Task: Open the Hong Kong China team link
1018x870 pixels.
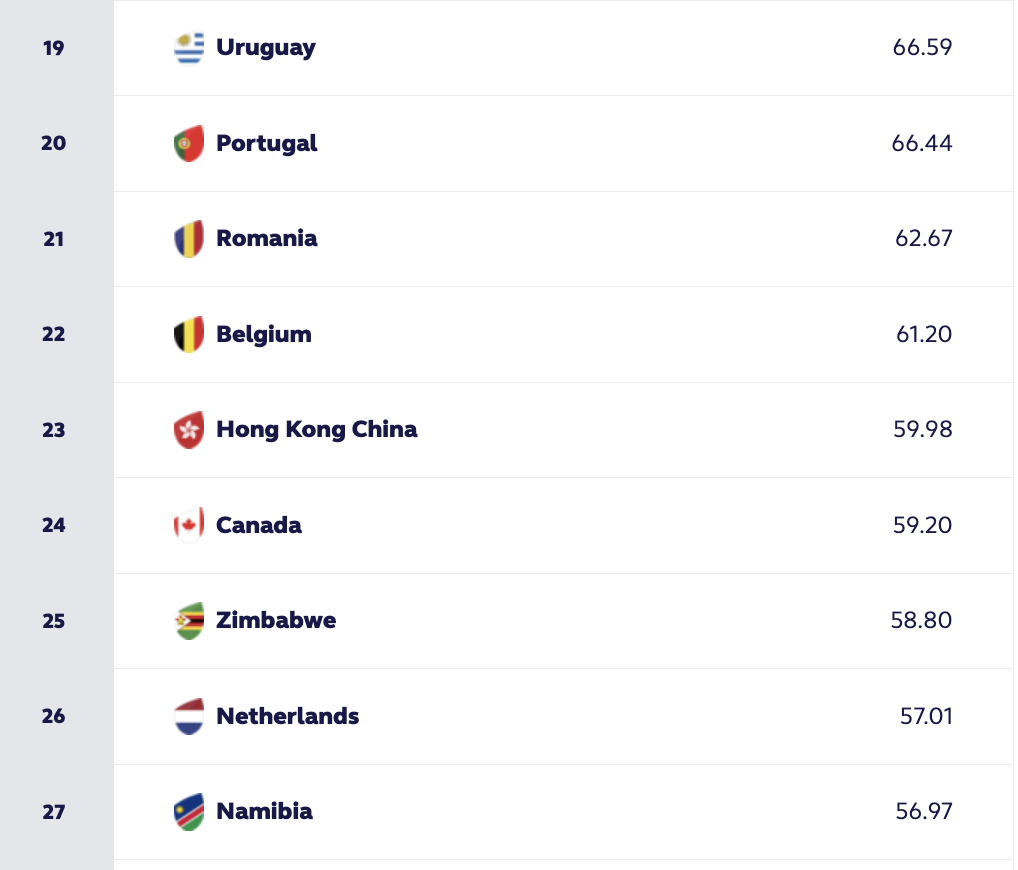Action: [316, 430]
